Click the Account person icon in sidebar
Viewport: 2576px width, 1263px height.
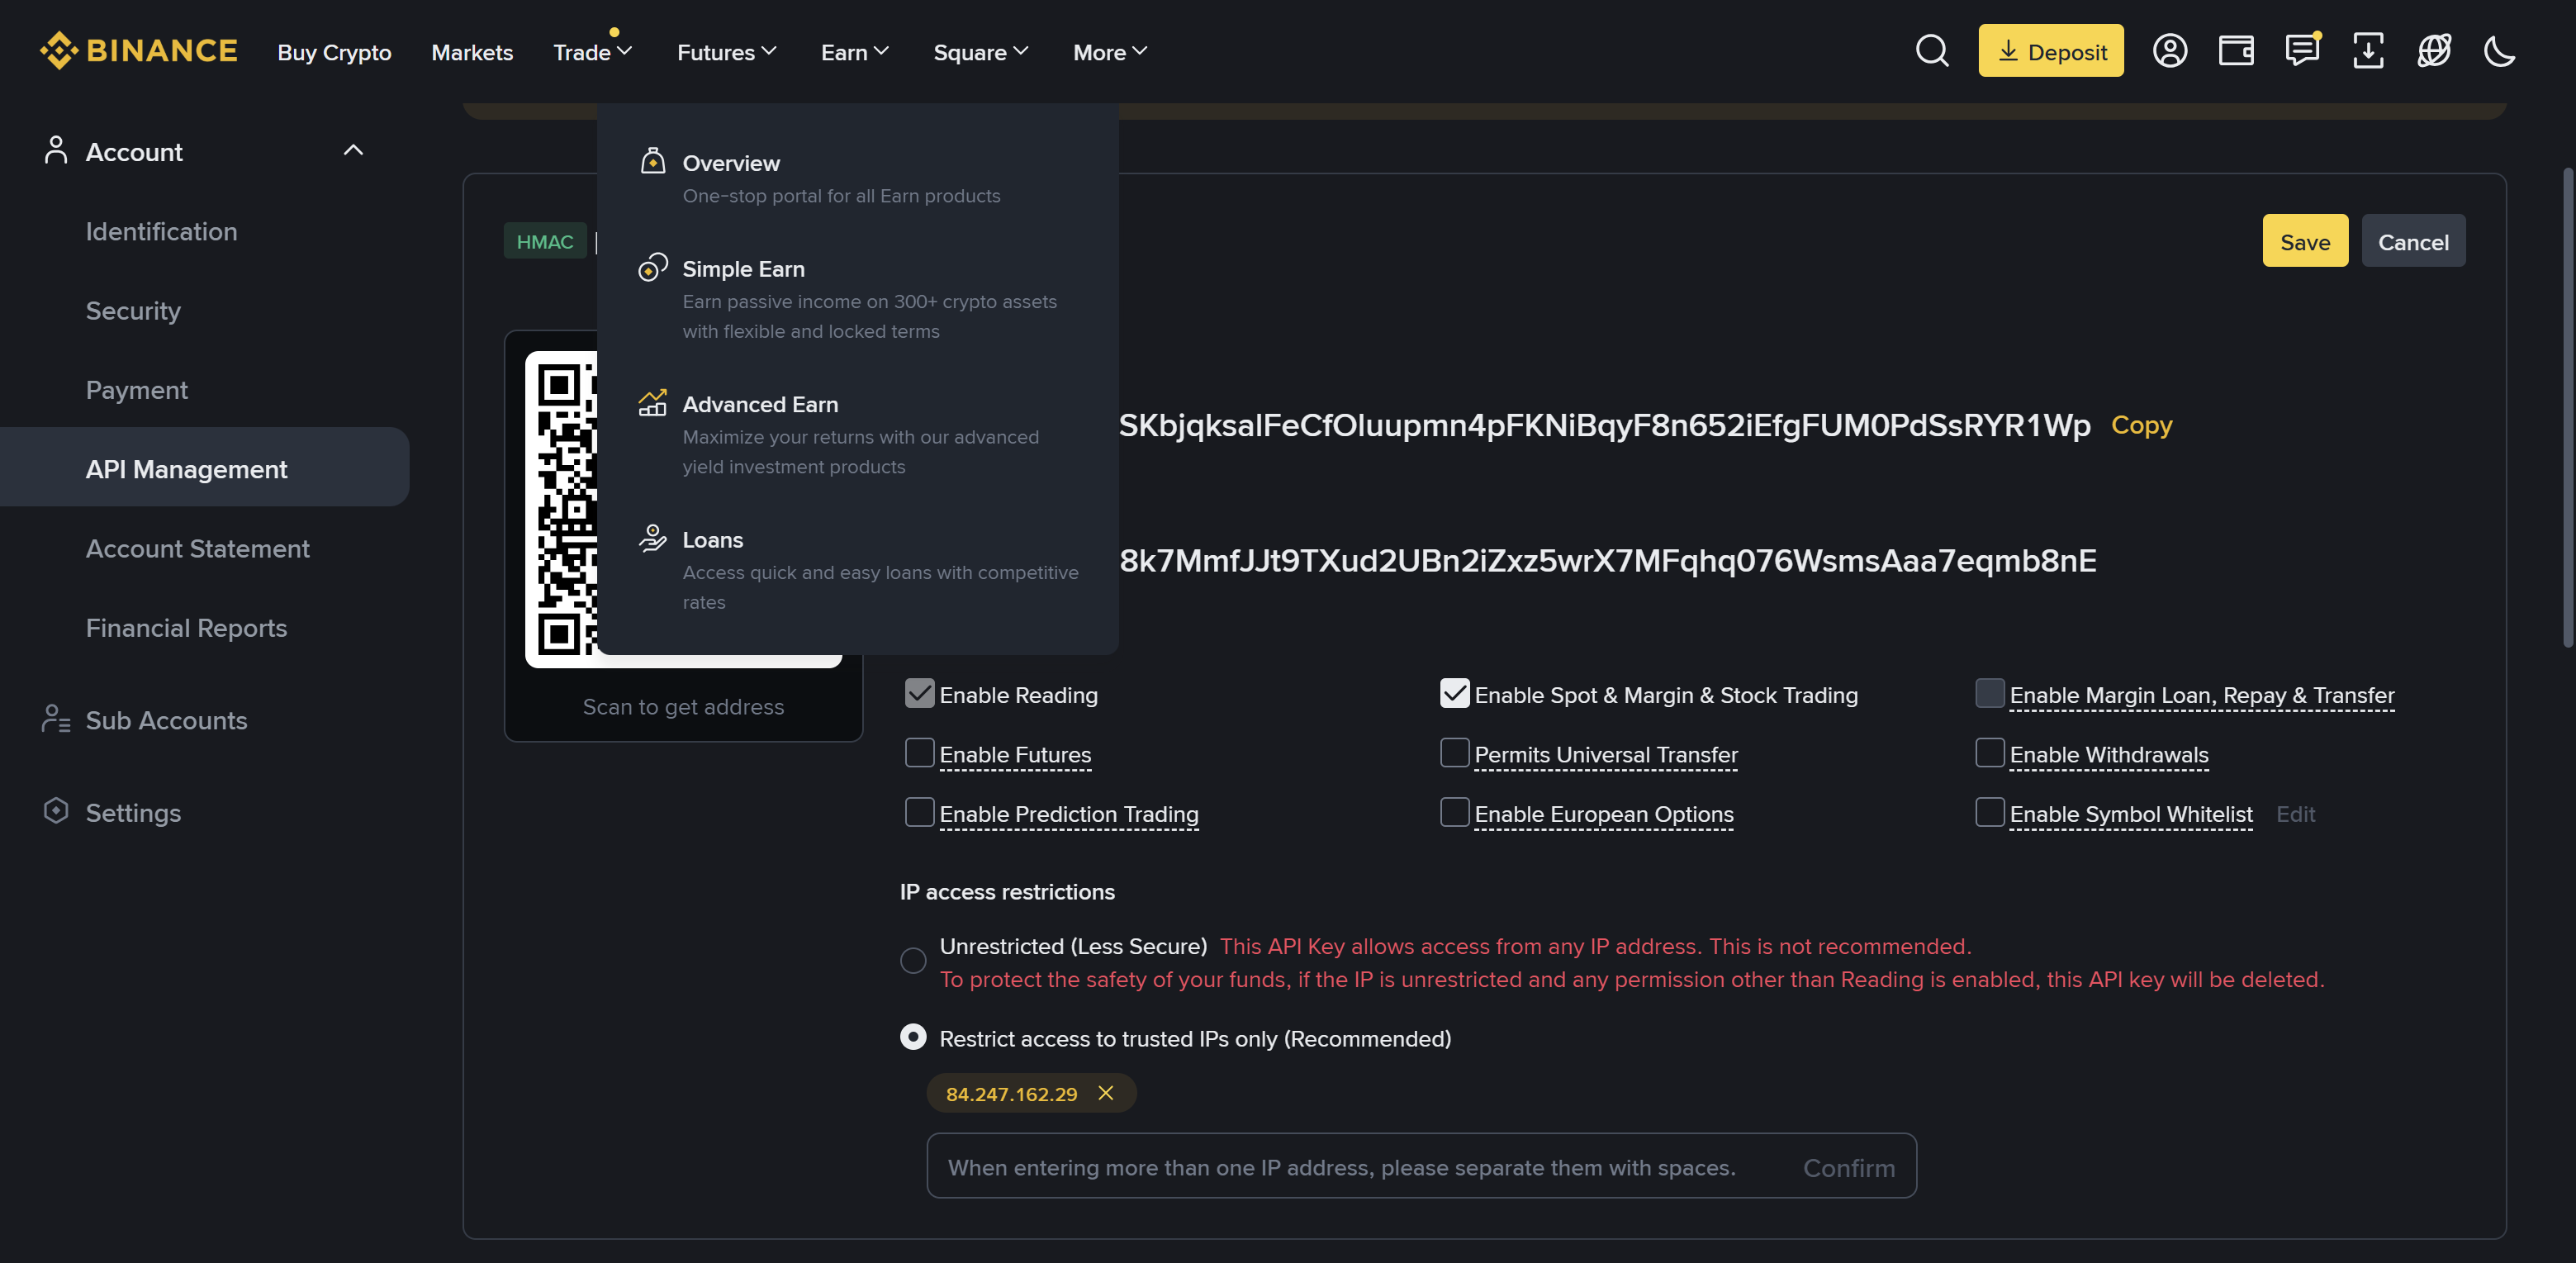tap(56, 150)
